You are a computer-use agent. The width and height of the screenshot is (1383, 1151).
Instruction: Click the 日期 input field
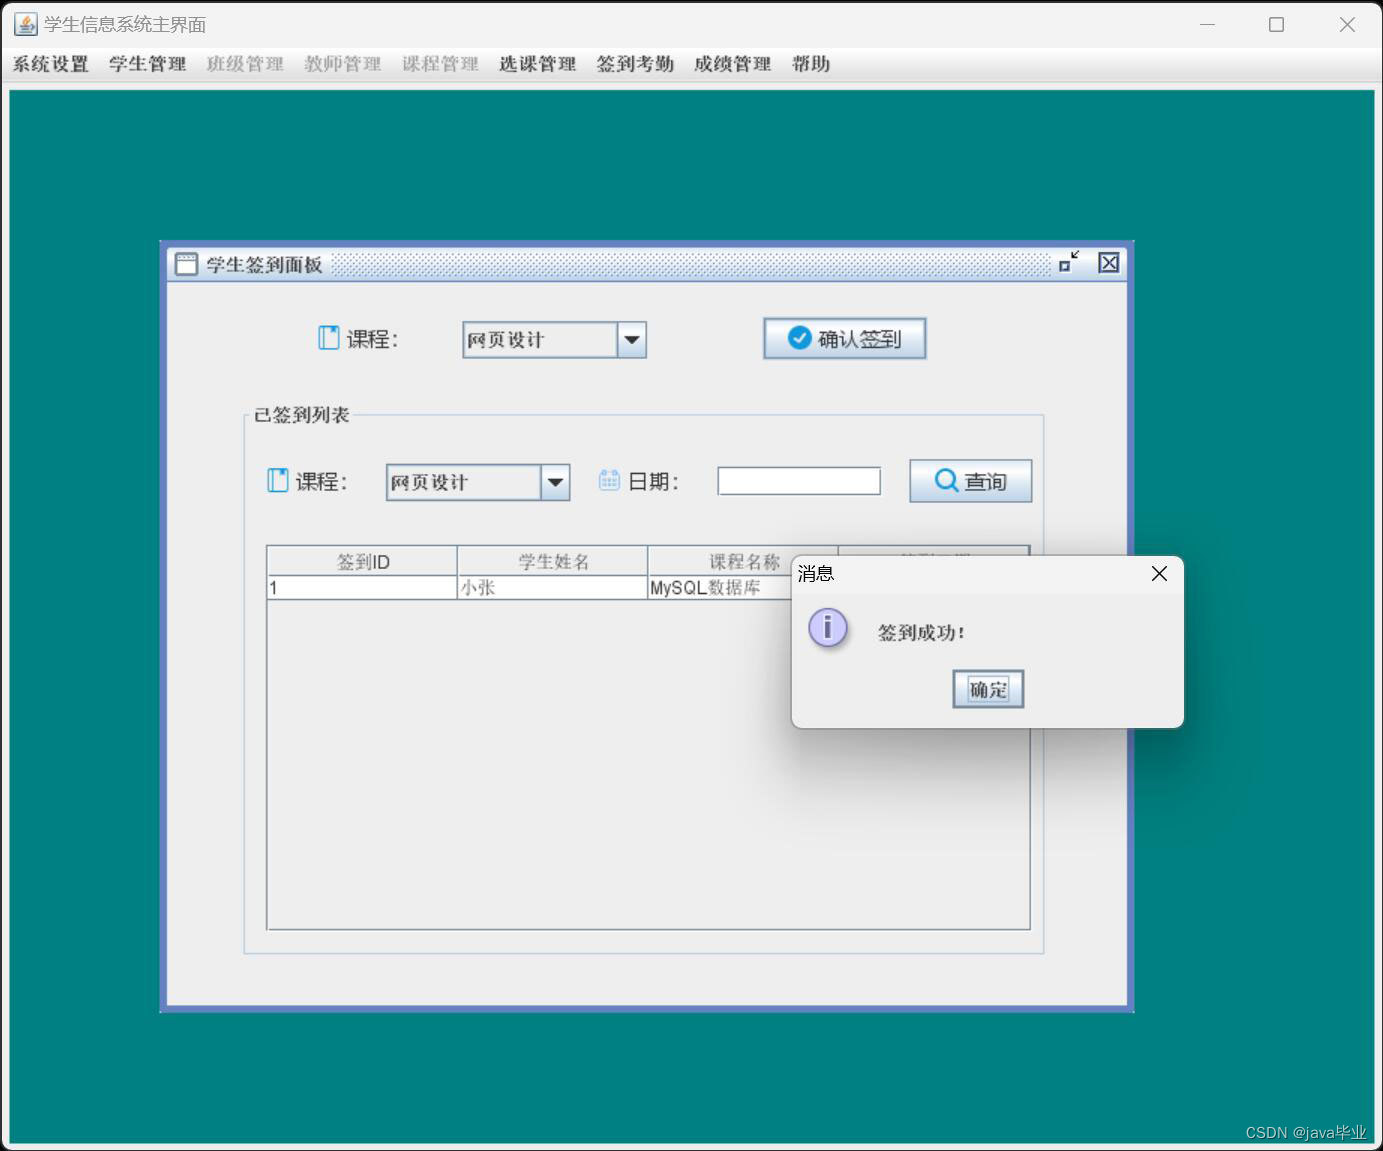click(799, 481)
